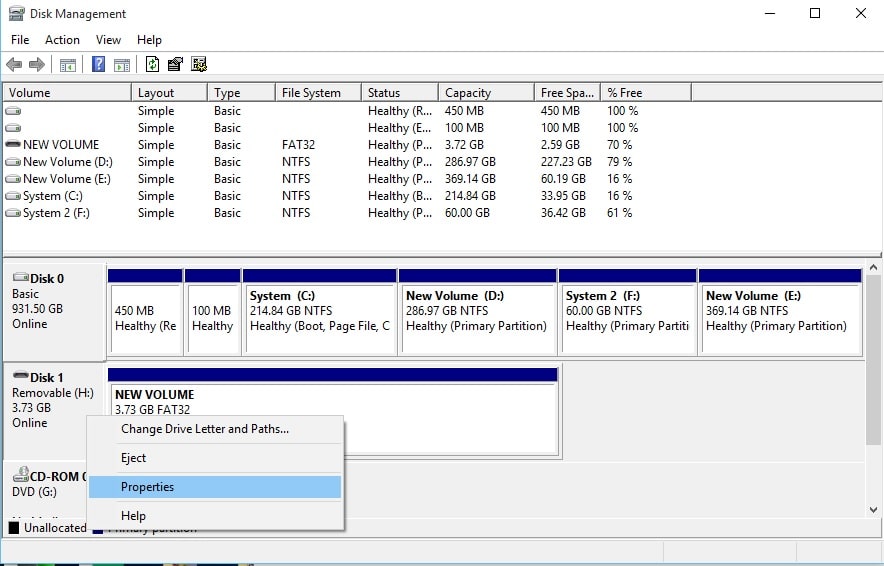Click the drive icon beside System (C:)
The image size is (884, 566).
point(13,196)
